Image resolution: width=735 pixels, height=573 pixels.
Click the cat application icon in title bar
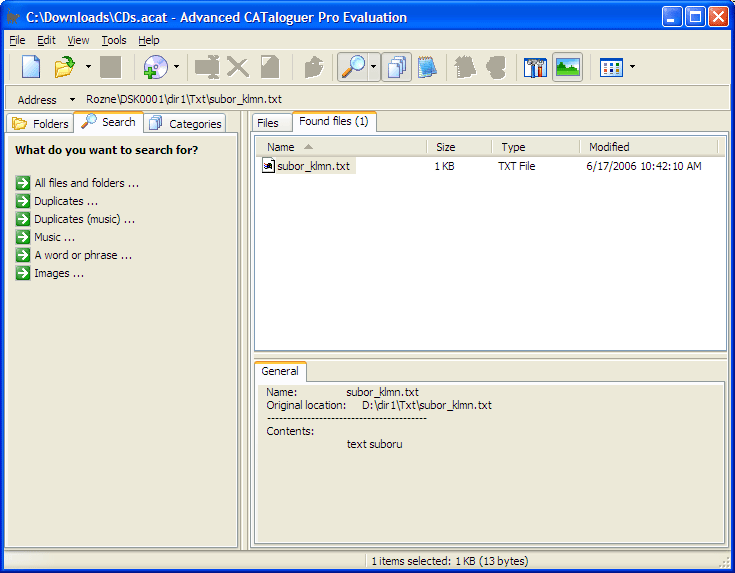pos(13,17)
